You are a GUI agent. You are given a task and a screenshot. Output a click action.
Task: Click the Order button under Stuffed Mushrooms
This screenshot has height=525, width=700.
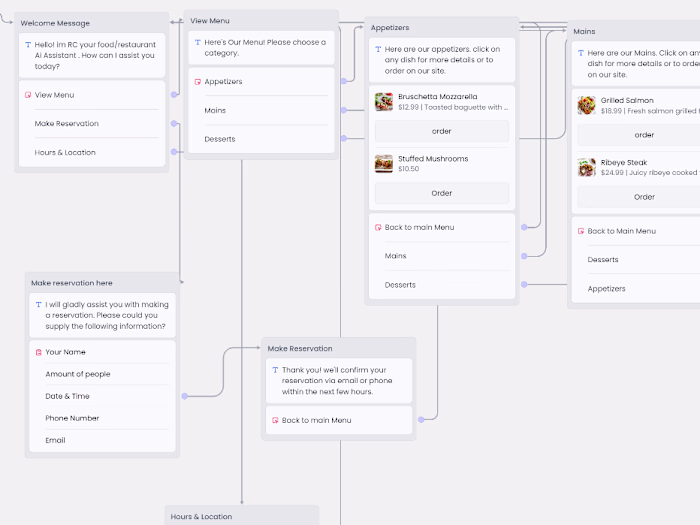(442, 193)
